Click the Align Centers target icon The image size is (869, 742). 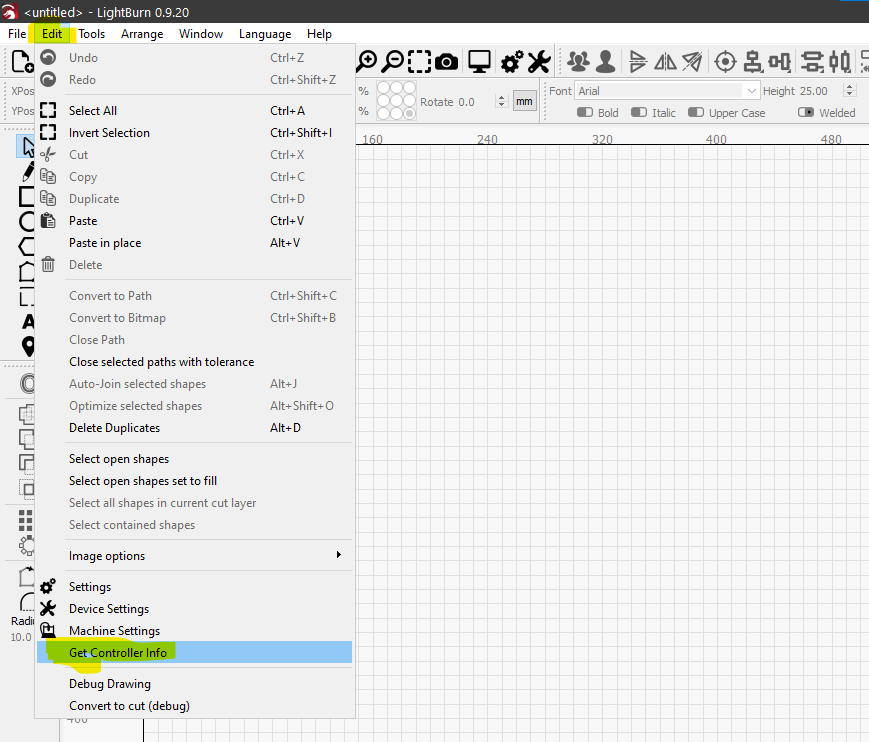pos(725,62)
